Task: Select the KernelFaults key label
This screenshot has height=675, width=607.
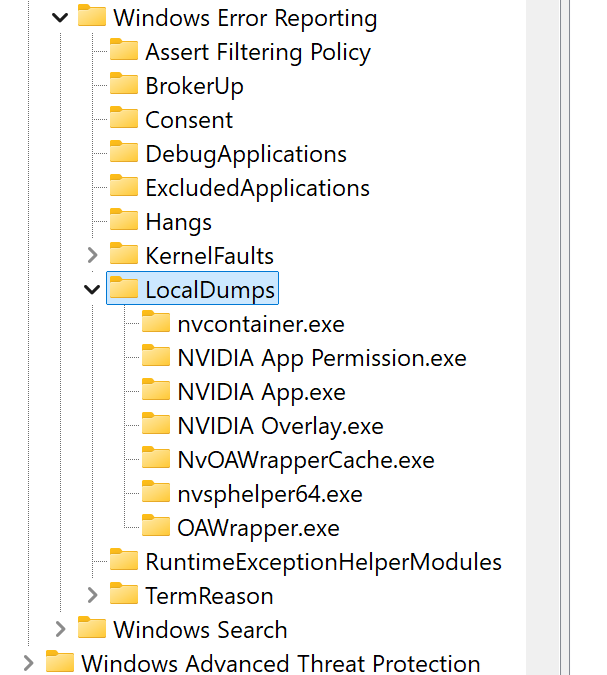Action: coord(209,256)
